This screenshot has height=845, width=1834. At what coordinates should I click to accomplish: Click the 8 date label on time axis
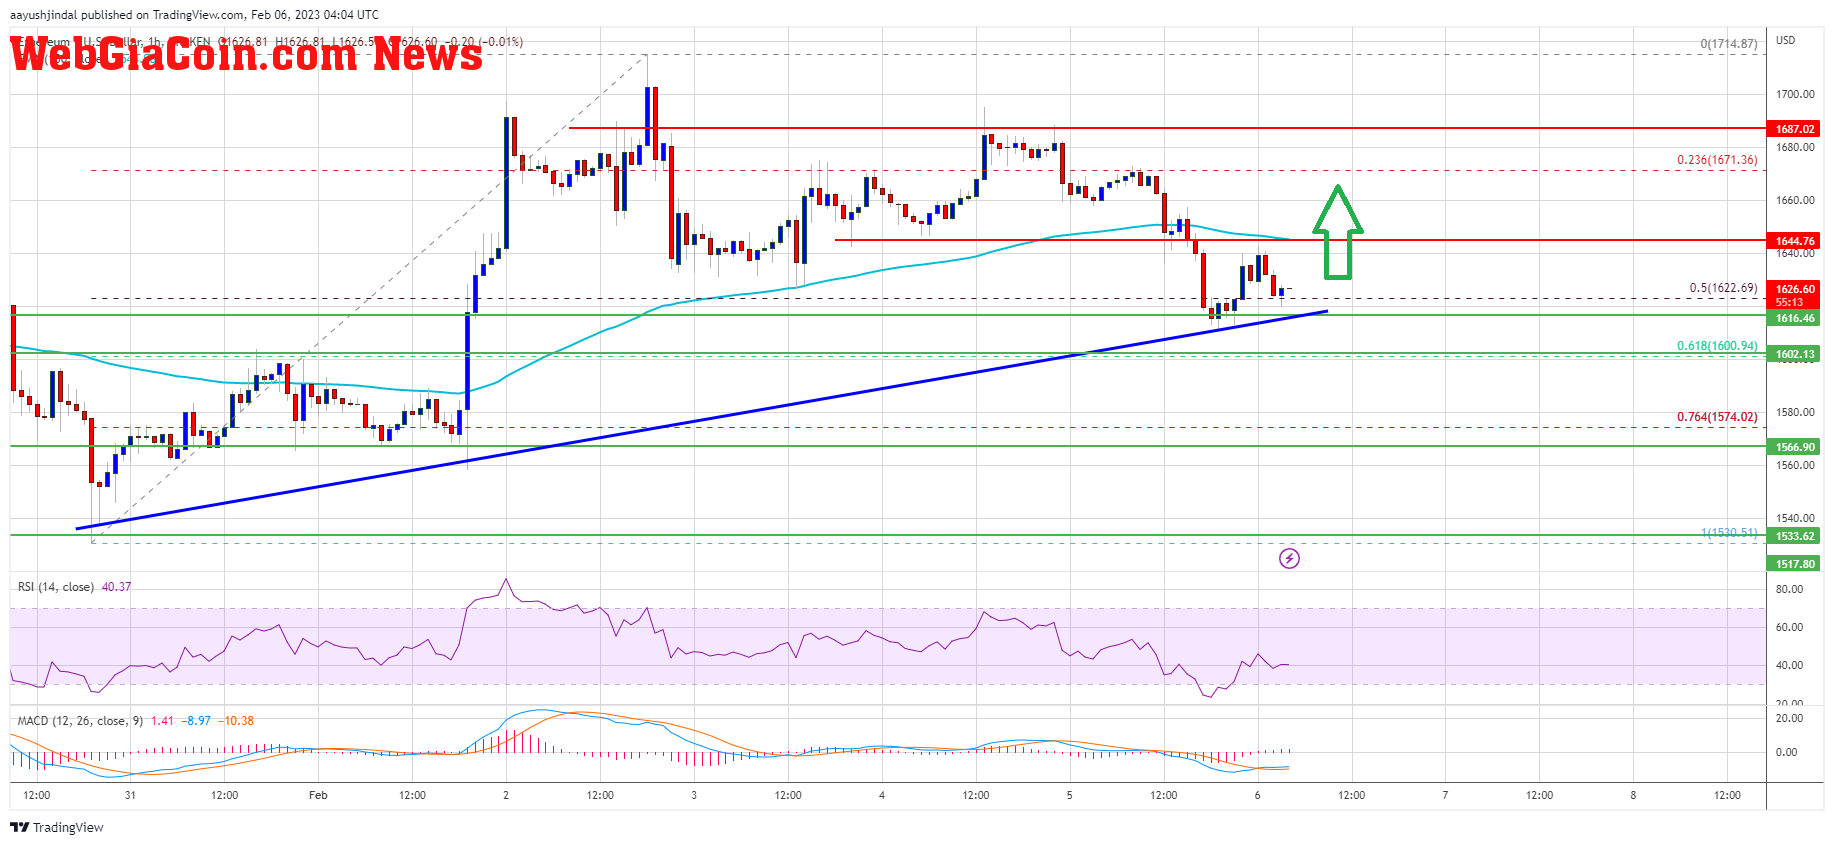coord(1633,795)
